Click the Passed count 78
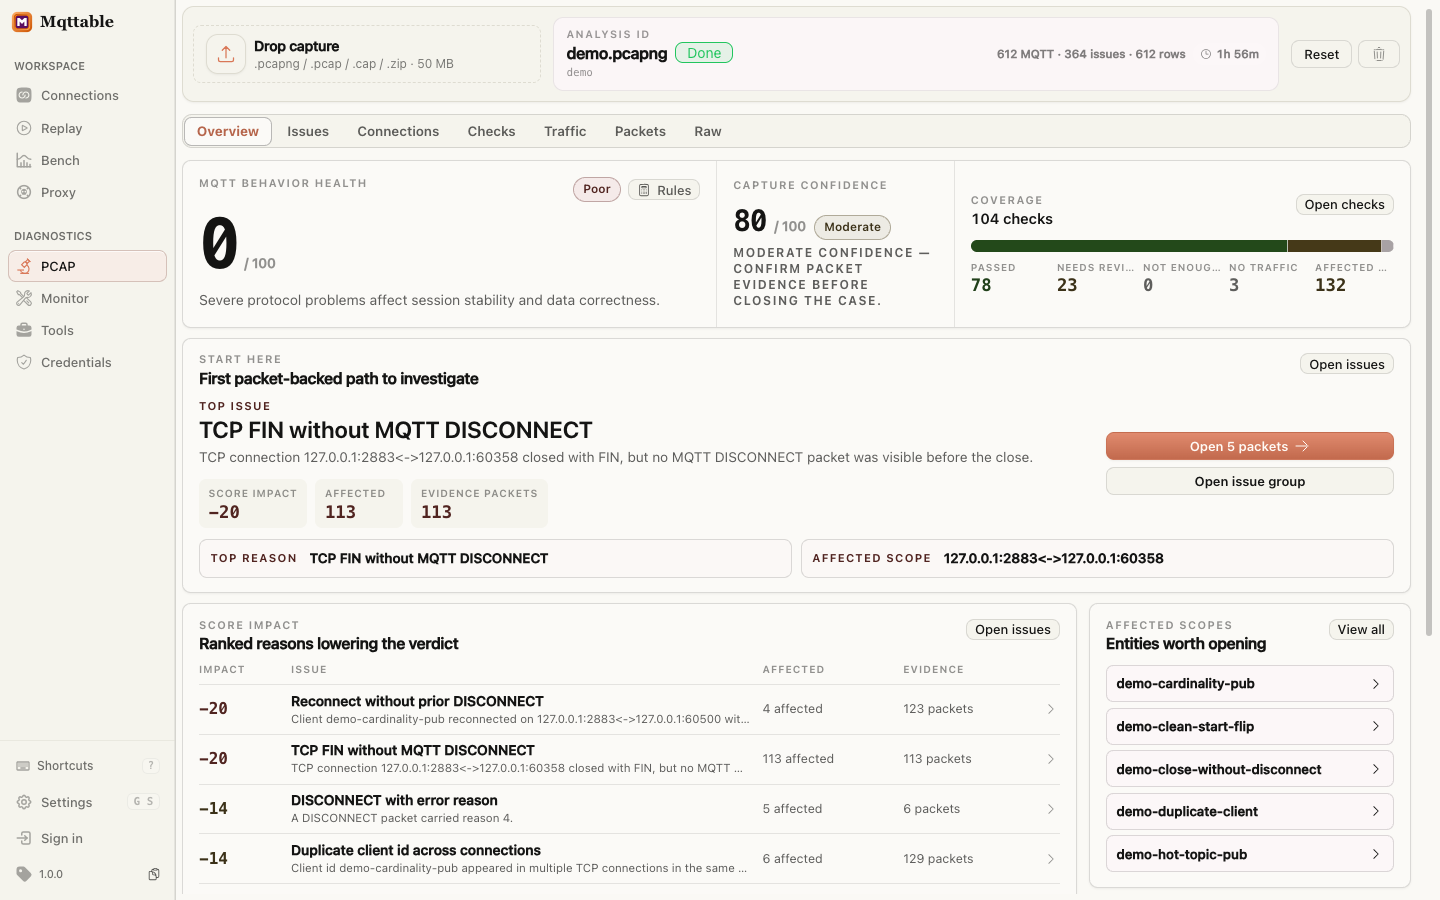1440x900 pixels. pos(981,285)
